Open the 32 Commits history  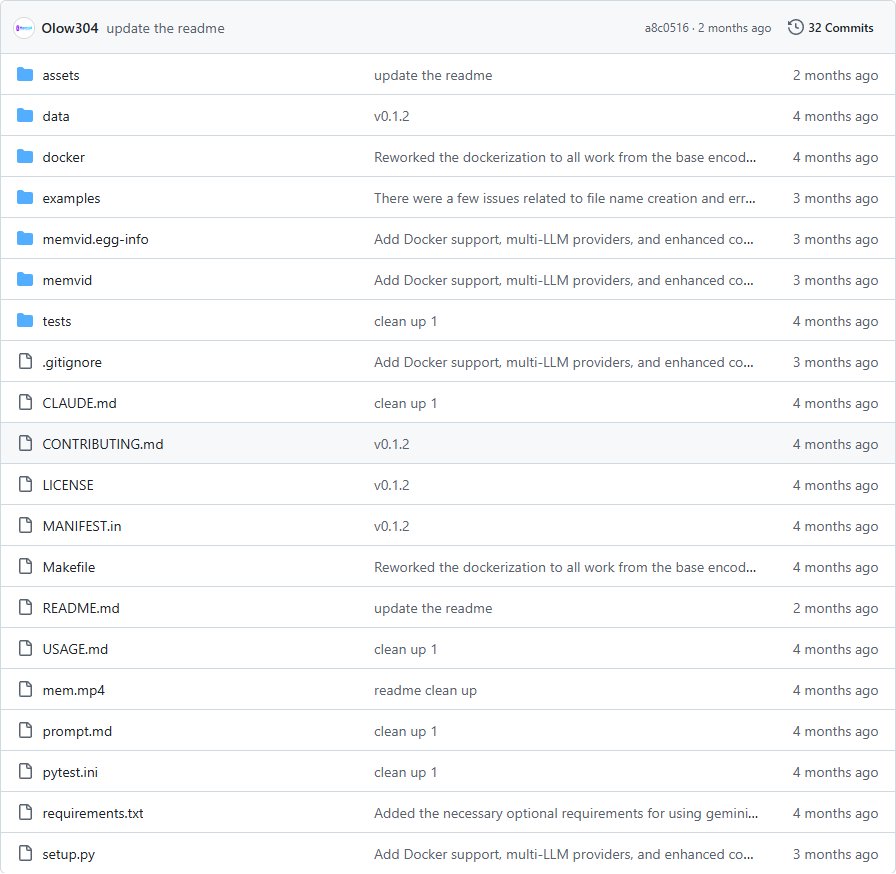click(x=840, y=28)
